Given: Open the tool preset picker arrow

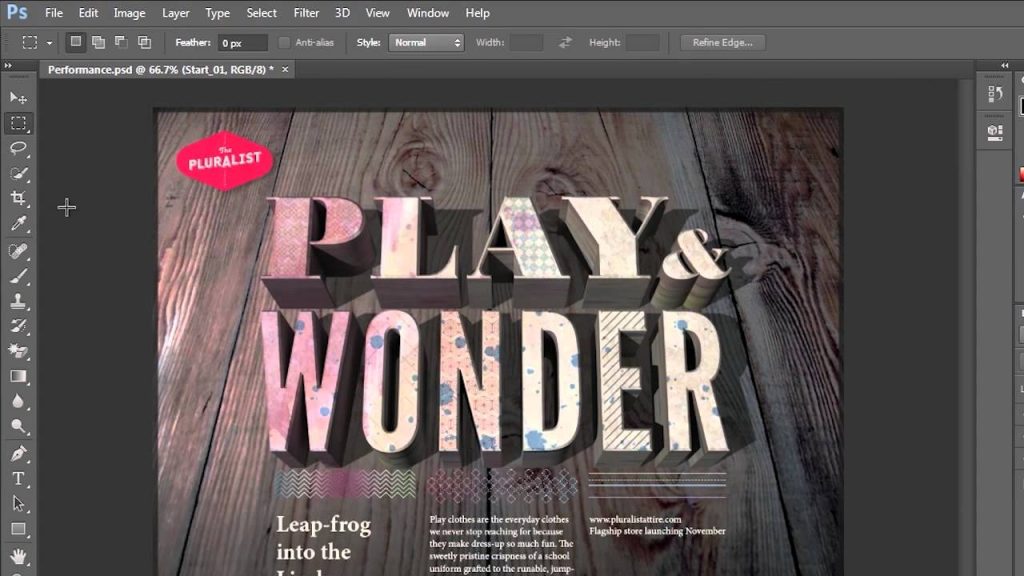Looking at the screenshot, I should click(48, 43).
